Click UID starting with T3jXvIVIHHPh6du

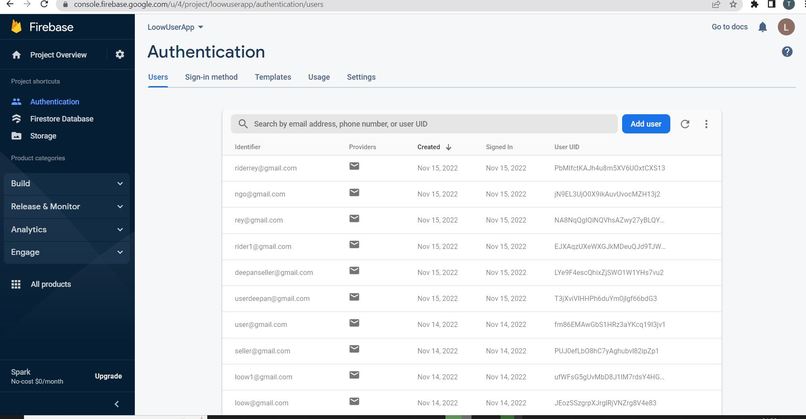pos(606,299)
